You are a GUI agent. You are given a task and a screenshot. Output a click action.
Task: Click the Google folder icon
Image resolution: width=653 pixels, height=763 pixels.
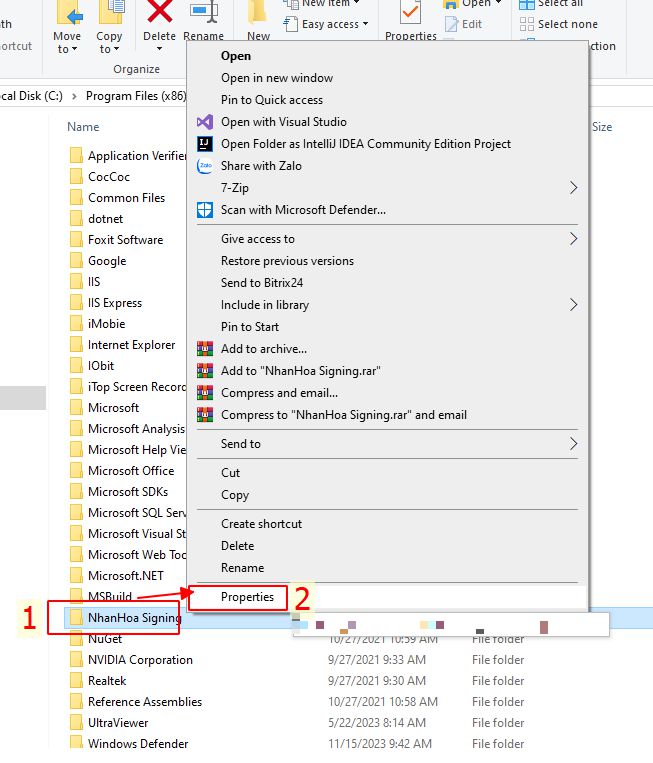coord(76,260)
